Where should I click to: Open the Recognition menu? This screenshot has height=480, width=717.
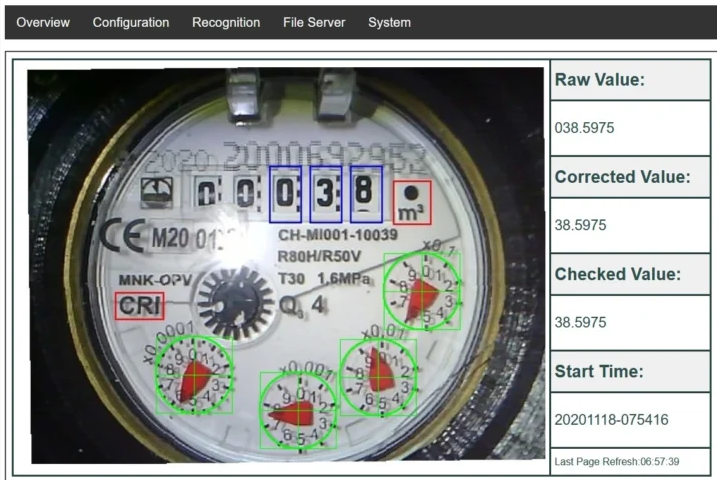pyautogui.click(x=225, y=23)
